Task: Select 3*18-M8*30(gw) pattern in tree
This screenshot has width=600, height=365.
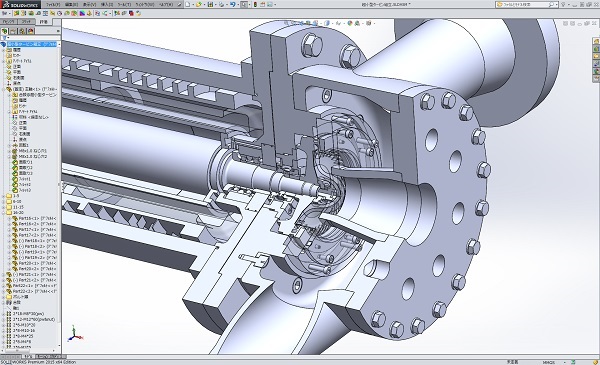Action: 25,314
